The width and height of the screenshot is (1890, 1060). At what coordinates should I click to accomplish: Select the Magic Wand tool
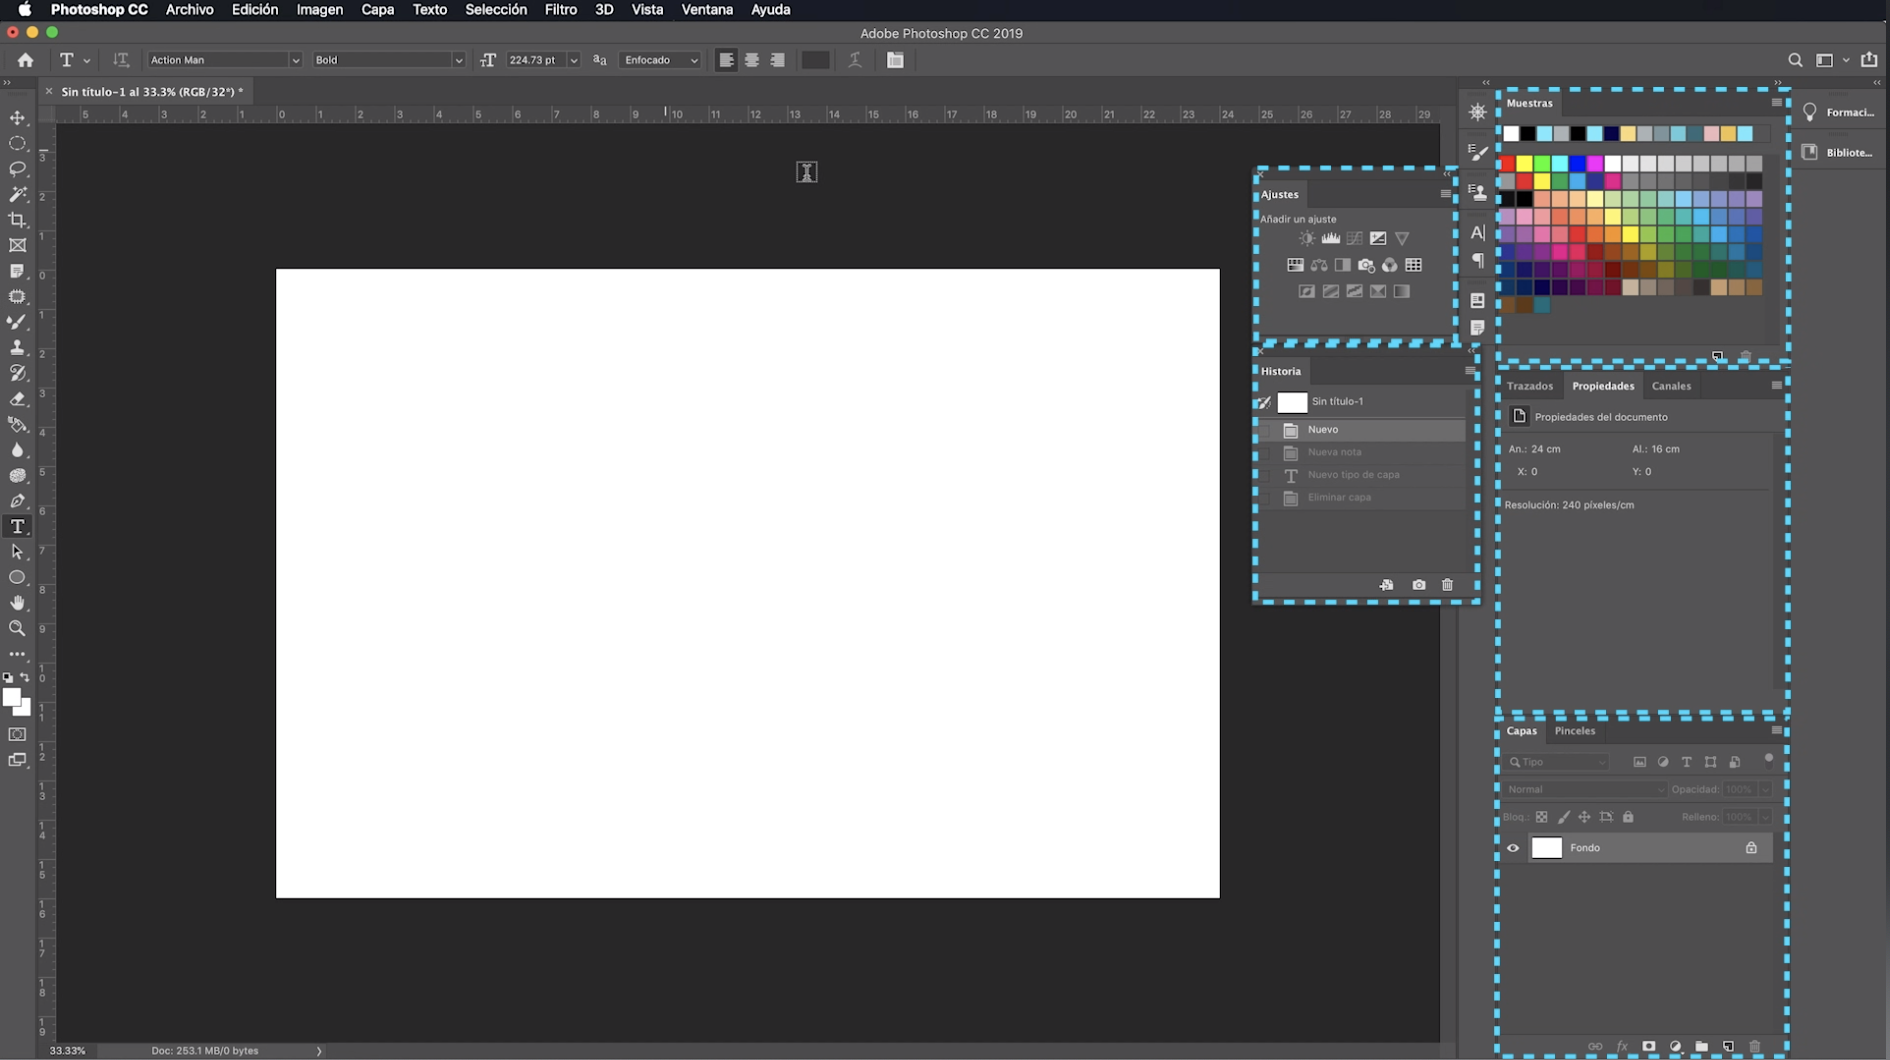[17, 194]
